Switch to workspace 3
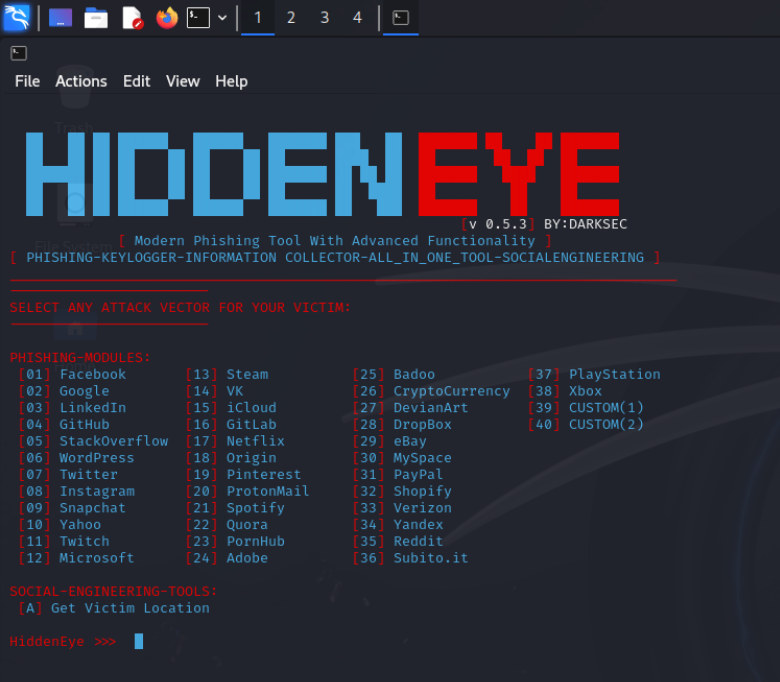Screen dimensions: 780x682 (x=324, y=18)
